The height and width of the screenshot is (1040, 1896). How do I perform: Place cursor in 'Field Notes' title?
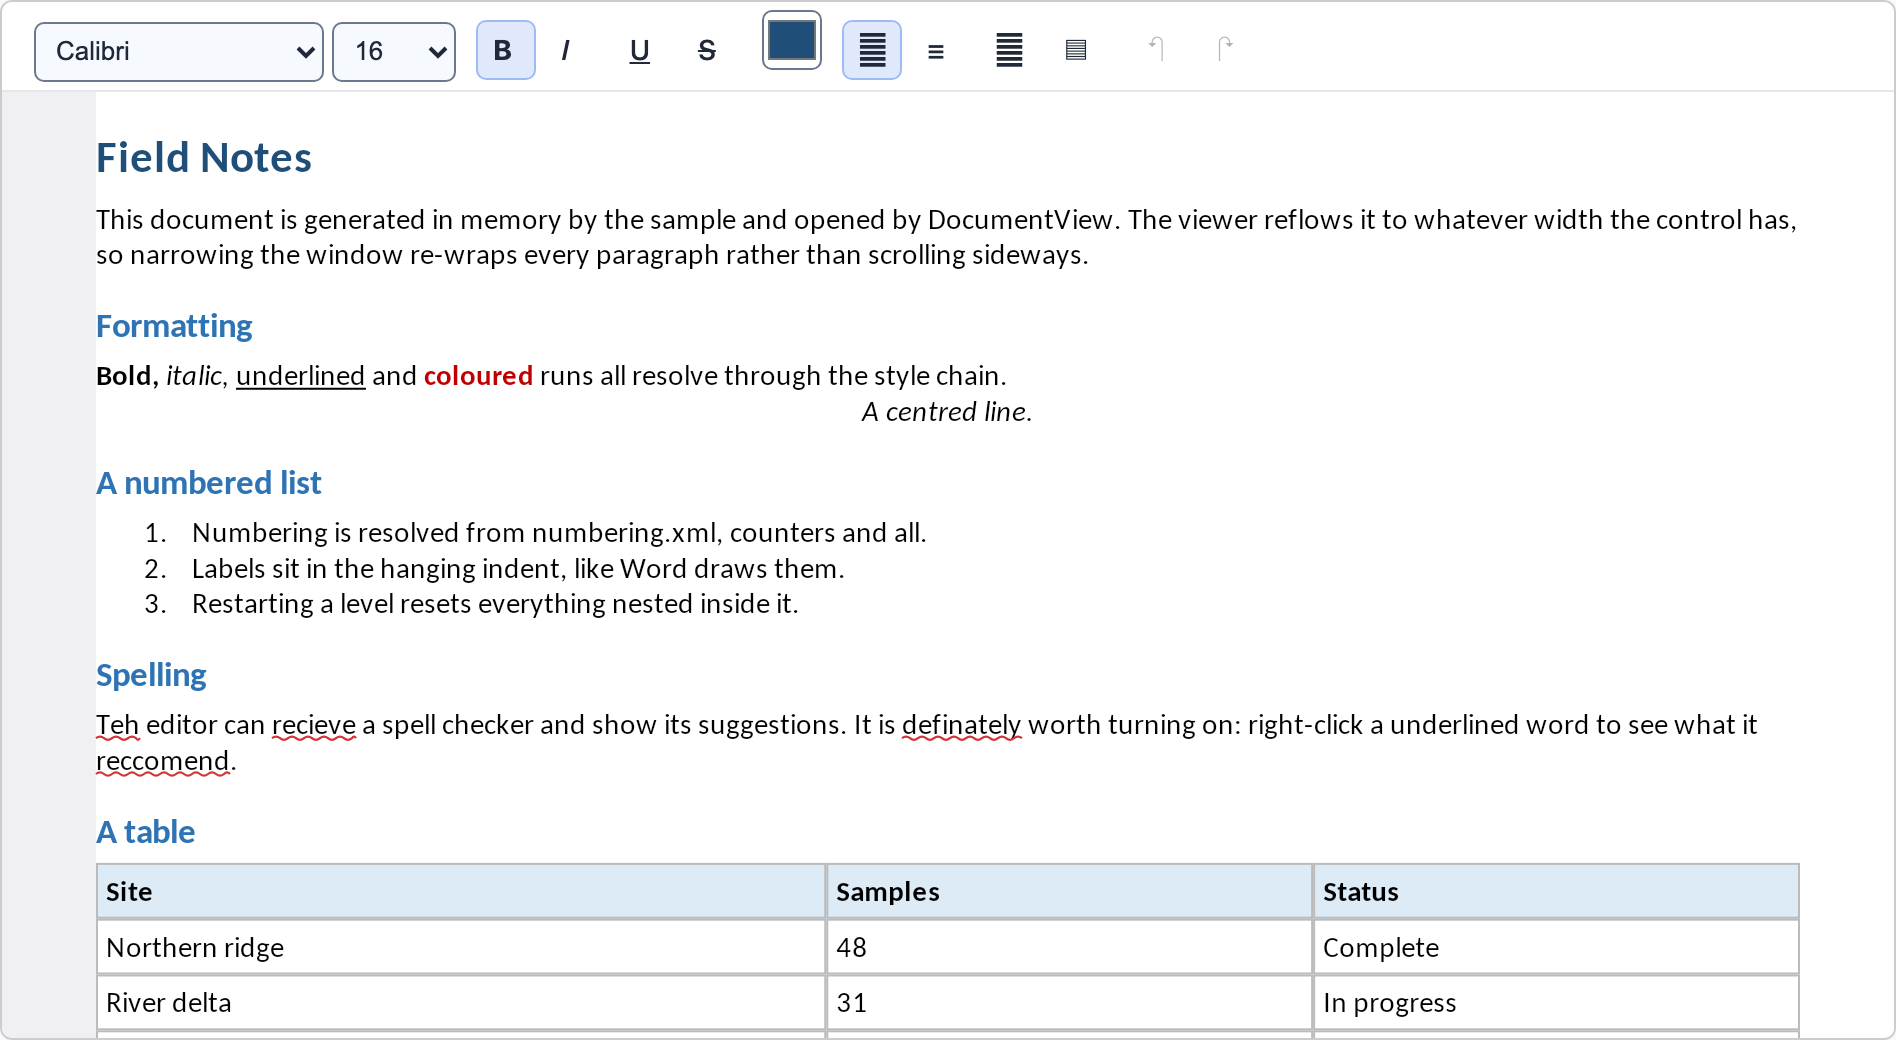(204, 158)
